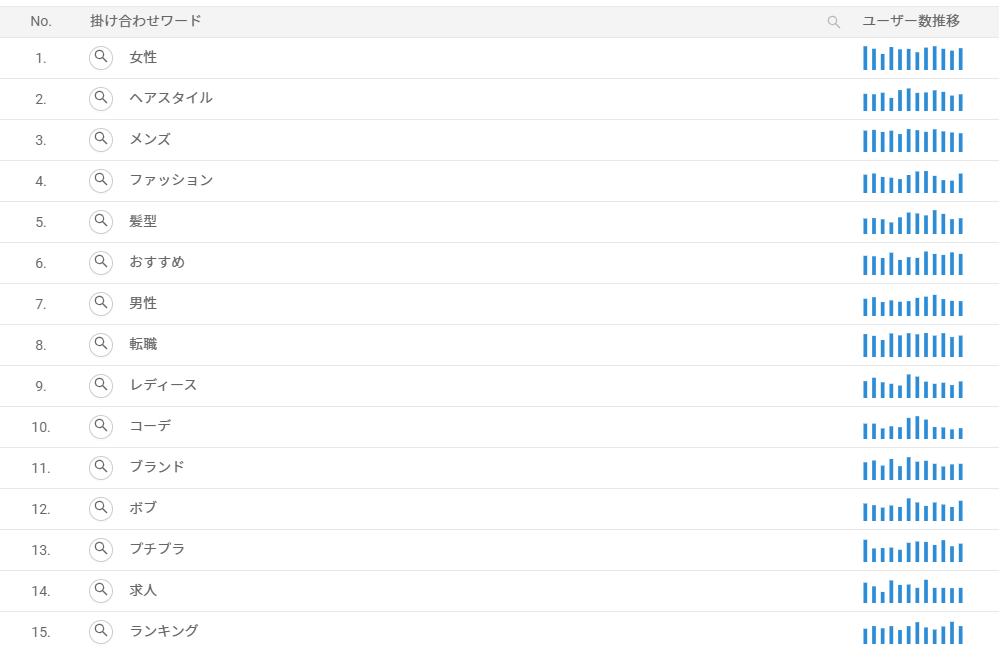999x650 pixels.
Task: Open the user trend chart for レディース
Action: click(913, 386)
